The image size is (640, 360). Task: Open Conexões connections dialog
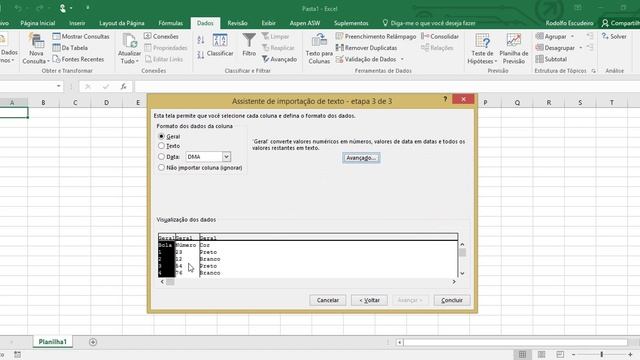161,36
